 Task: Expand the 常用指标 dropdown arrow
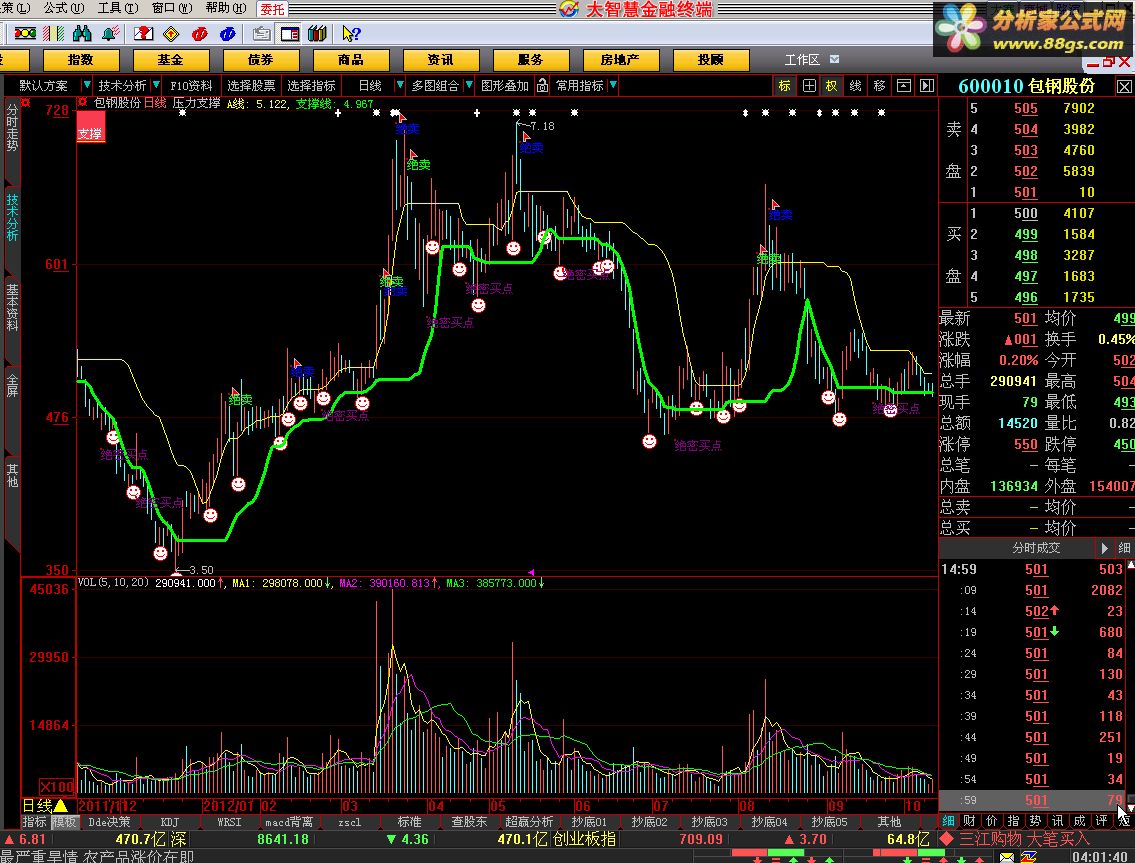[x=613, y=85]
